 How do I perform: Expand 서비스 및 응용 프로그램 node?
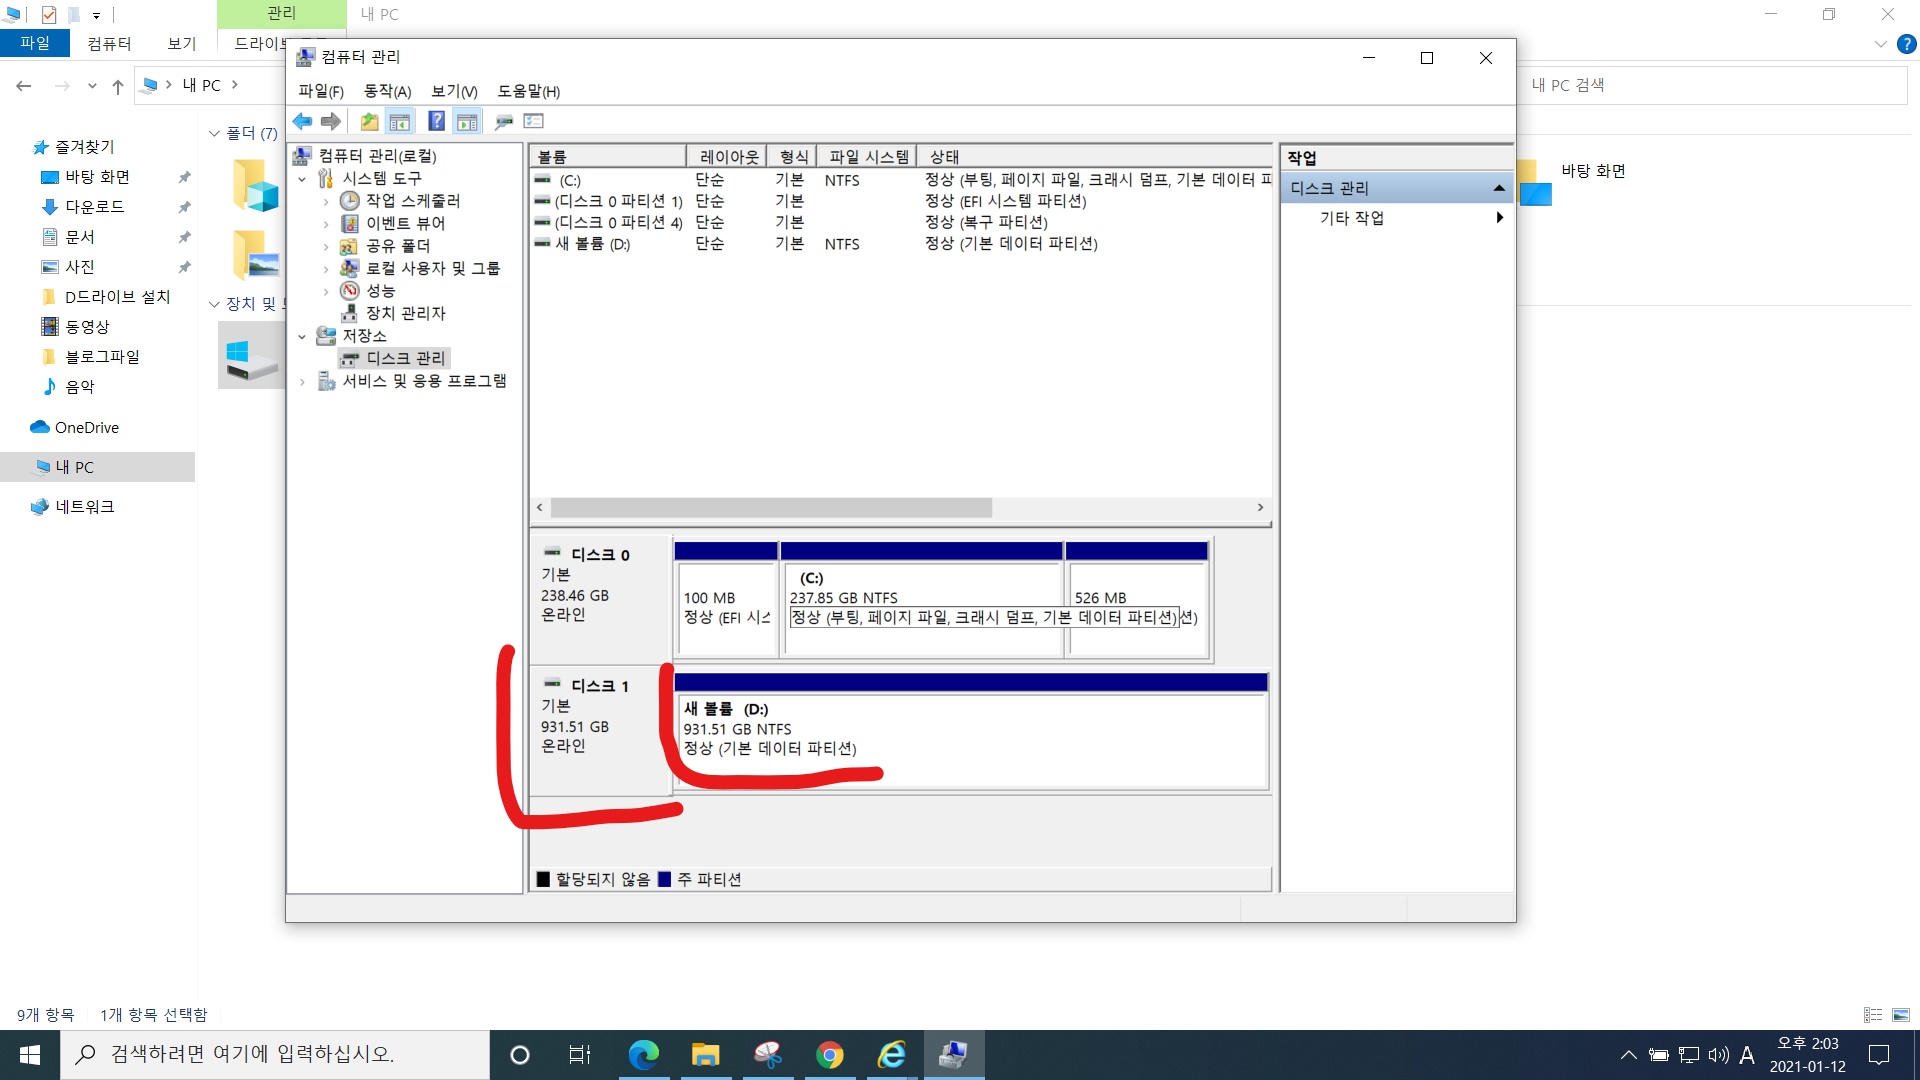[x=303, y=381]
